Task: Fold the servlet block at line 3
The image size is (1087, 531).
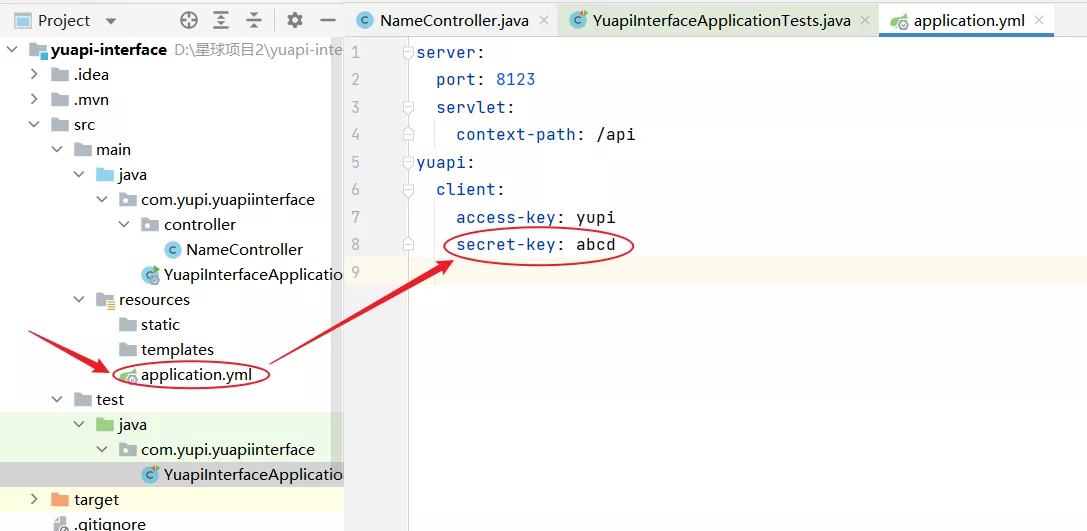Action: (x=408, y=107)
